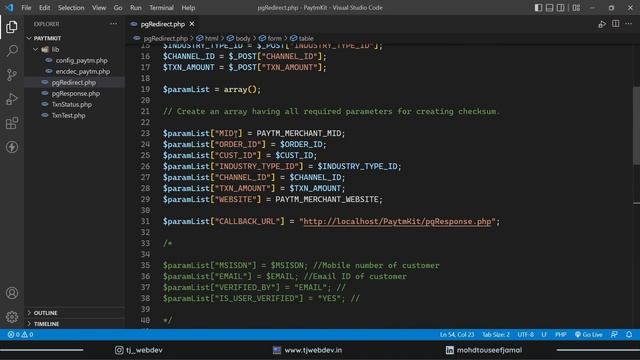Change the UTF-8 encoding setting

click(x=526, y=335)
